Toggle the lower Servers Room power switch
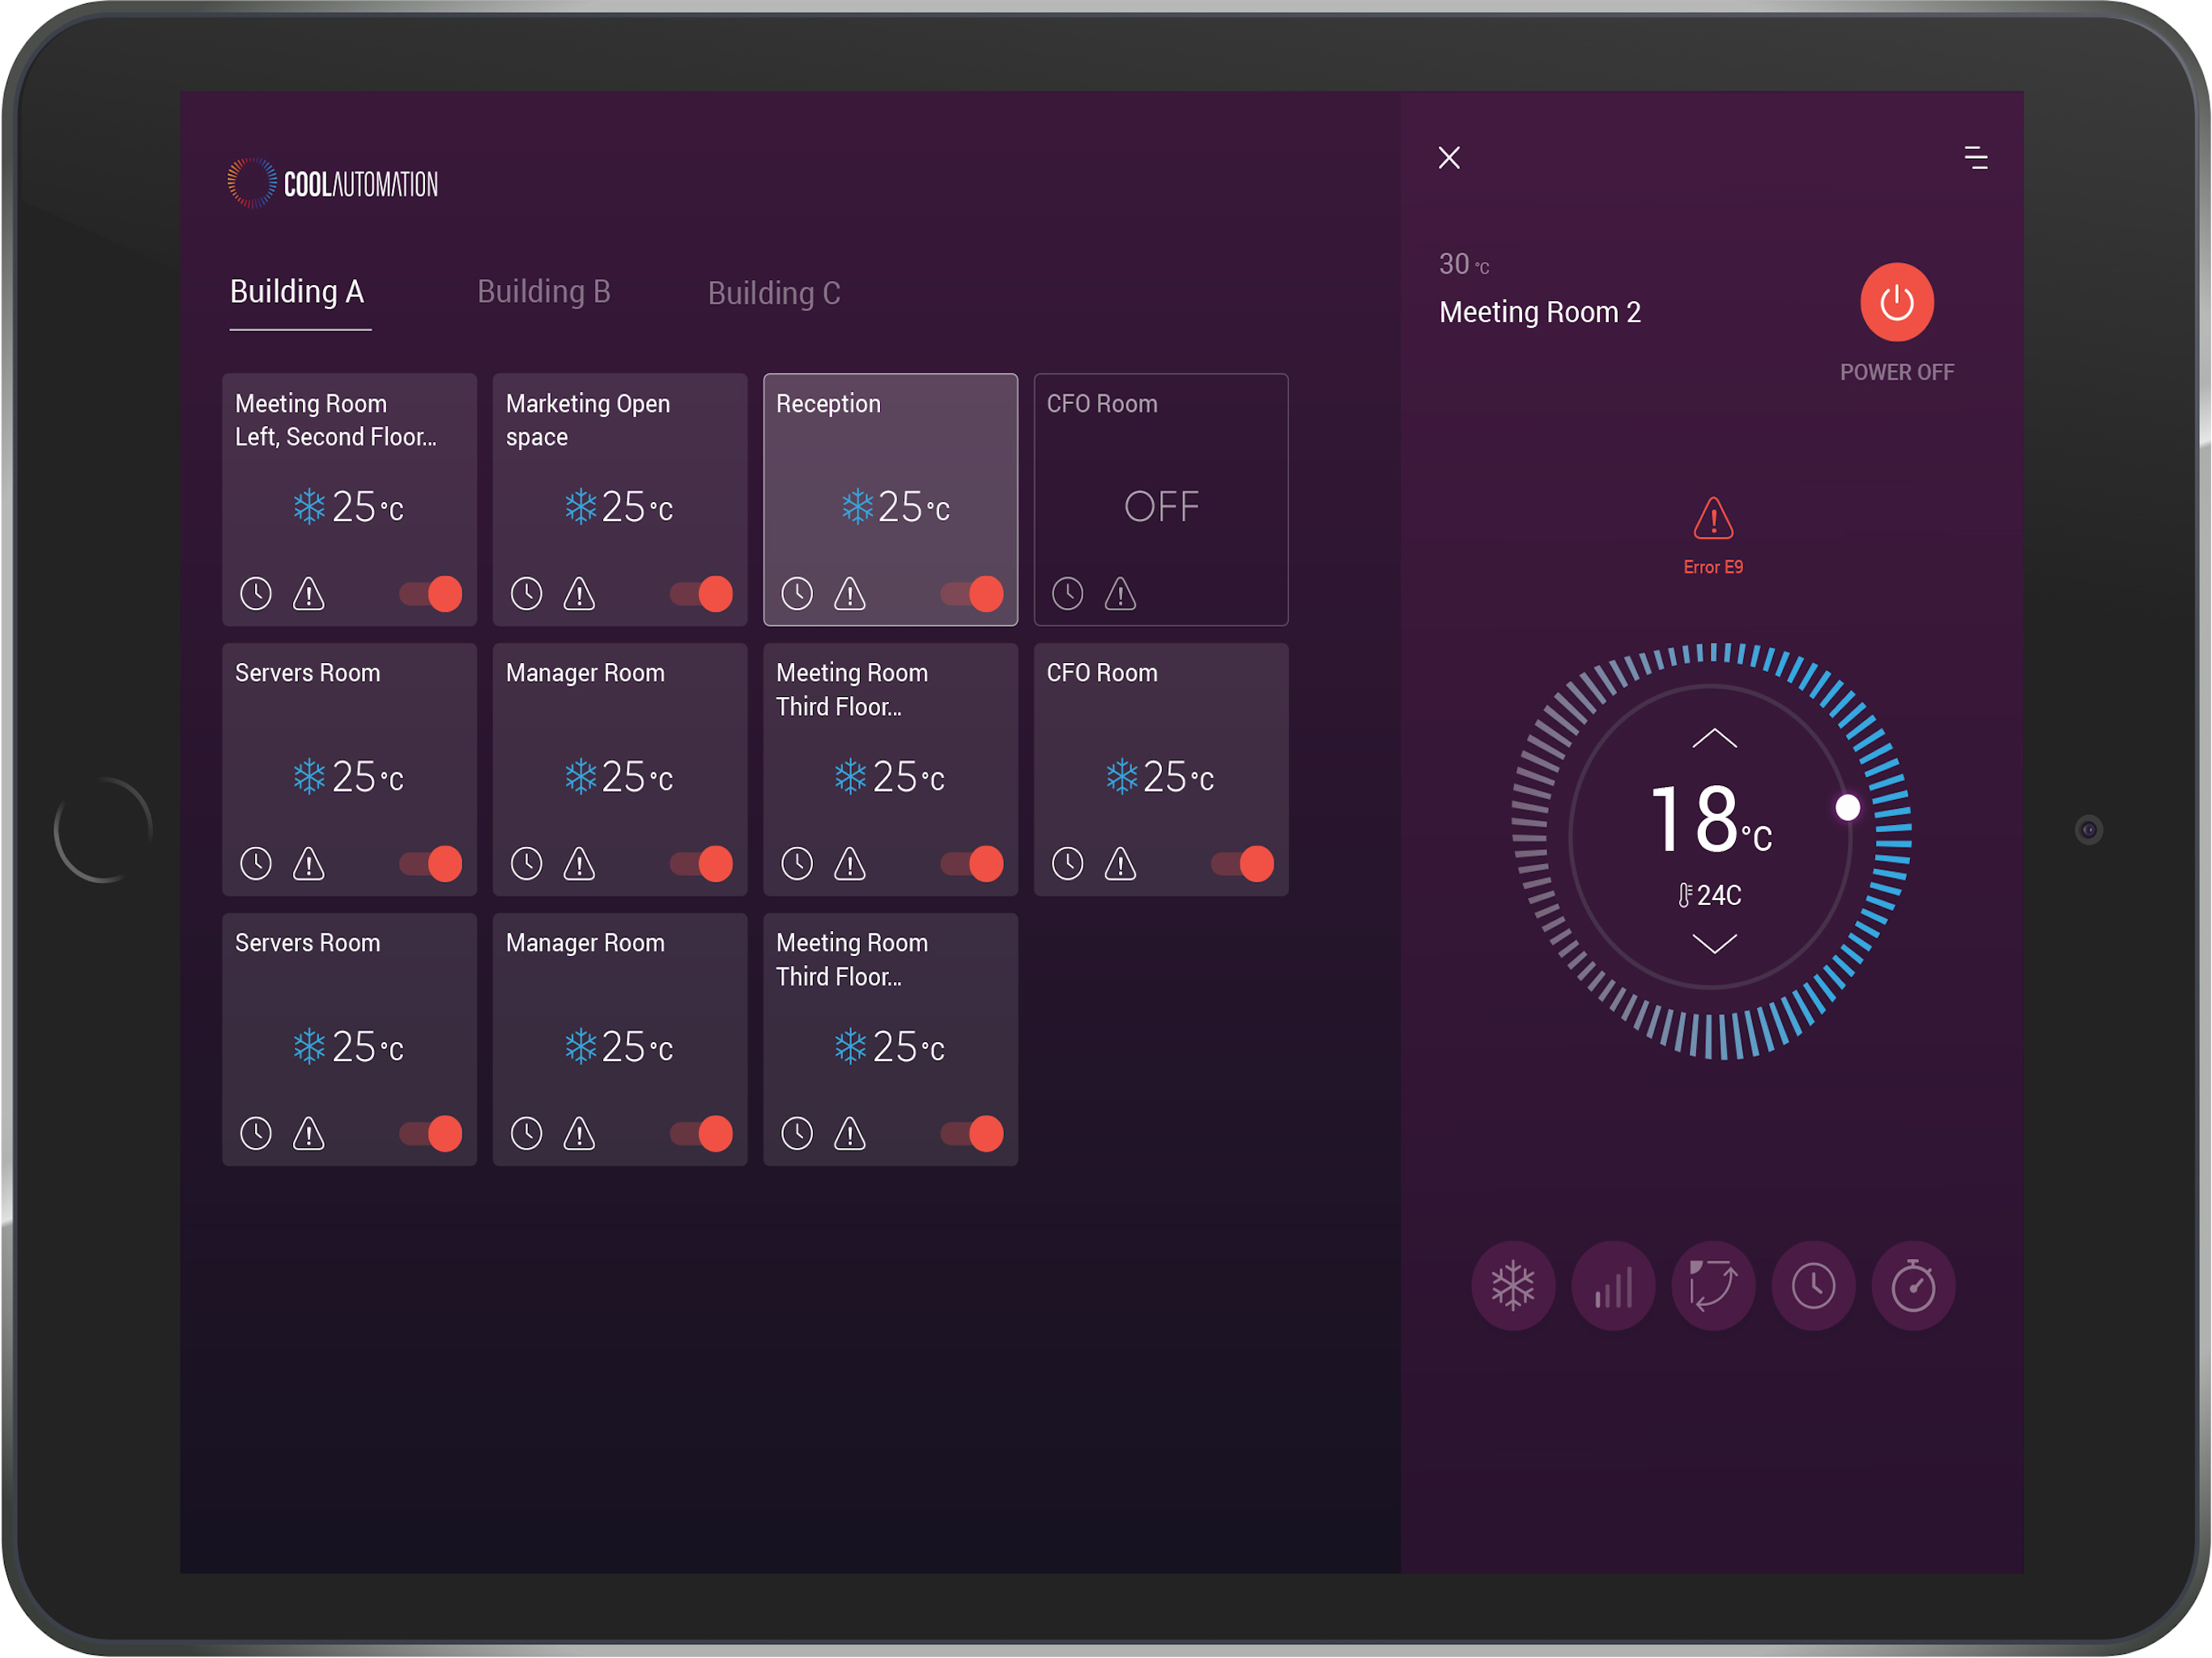2212x1658 pixels. coord(431,1134)
